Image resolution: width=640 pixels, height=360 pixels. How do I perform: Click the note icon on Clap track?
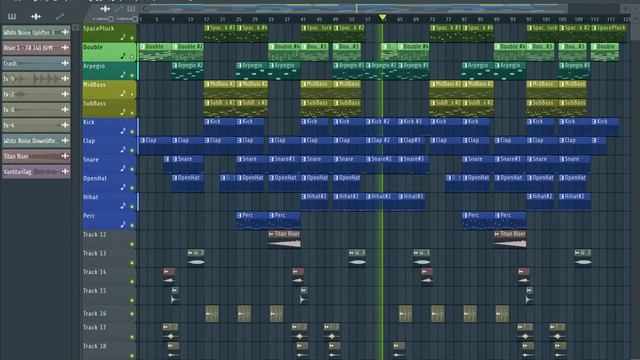click(x=123, y=149)
